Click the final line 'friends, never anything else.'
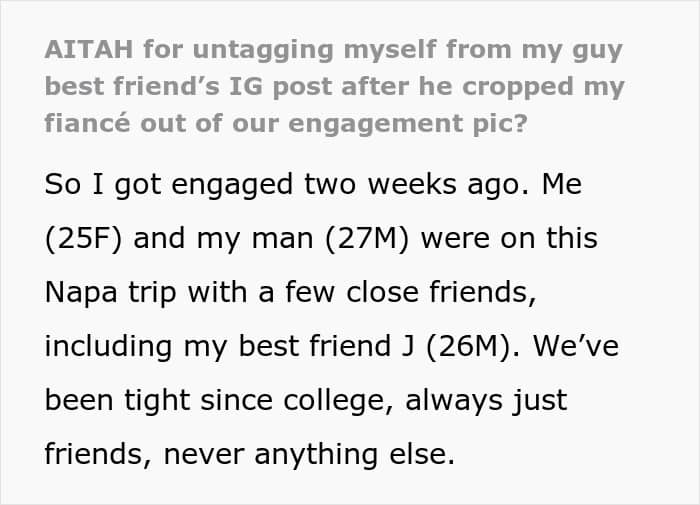The image size is (700, 505). pos(250,454)
